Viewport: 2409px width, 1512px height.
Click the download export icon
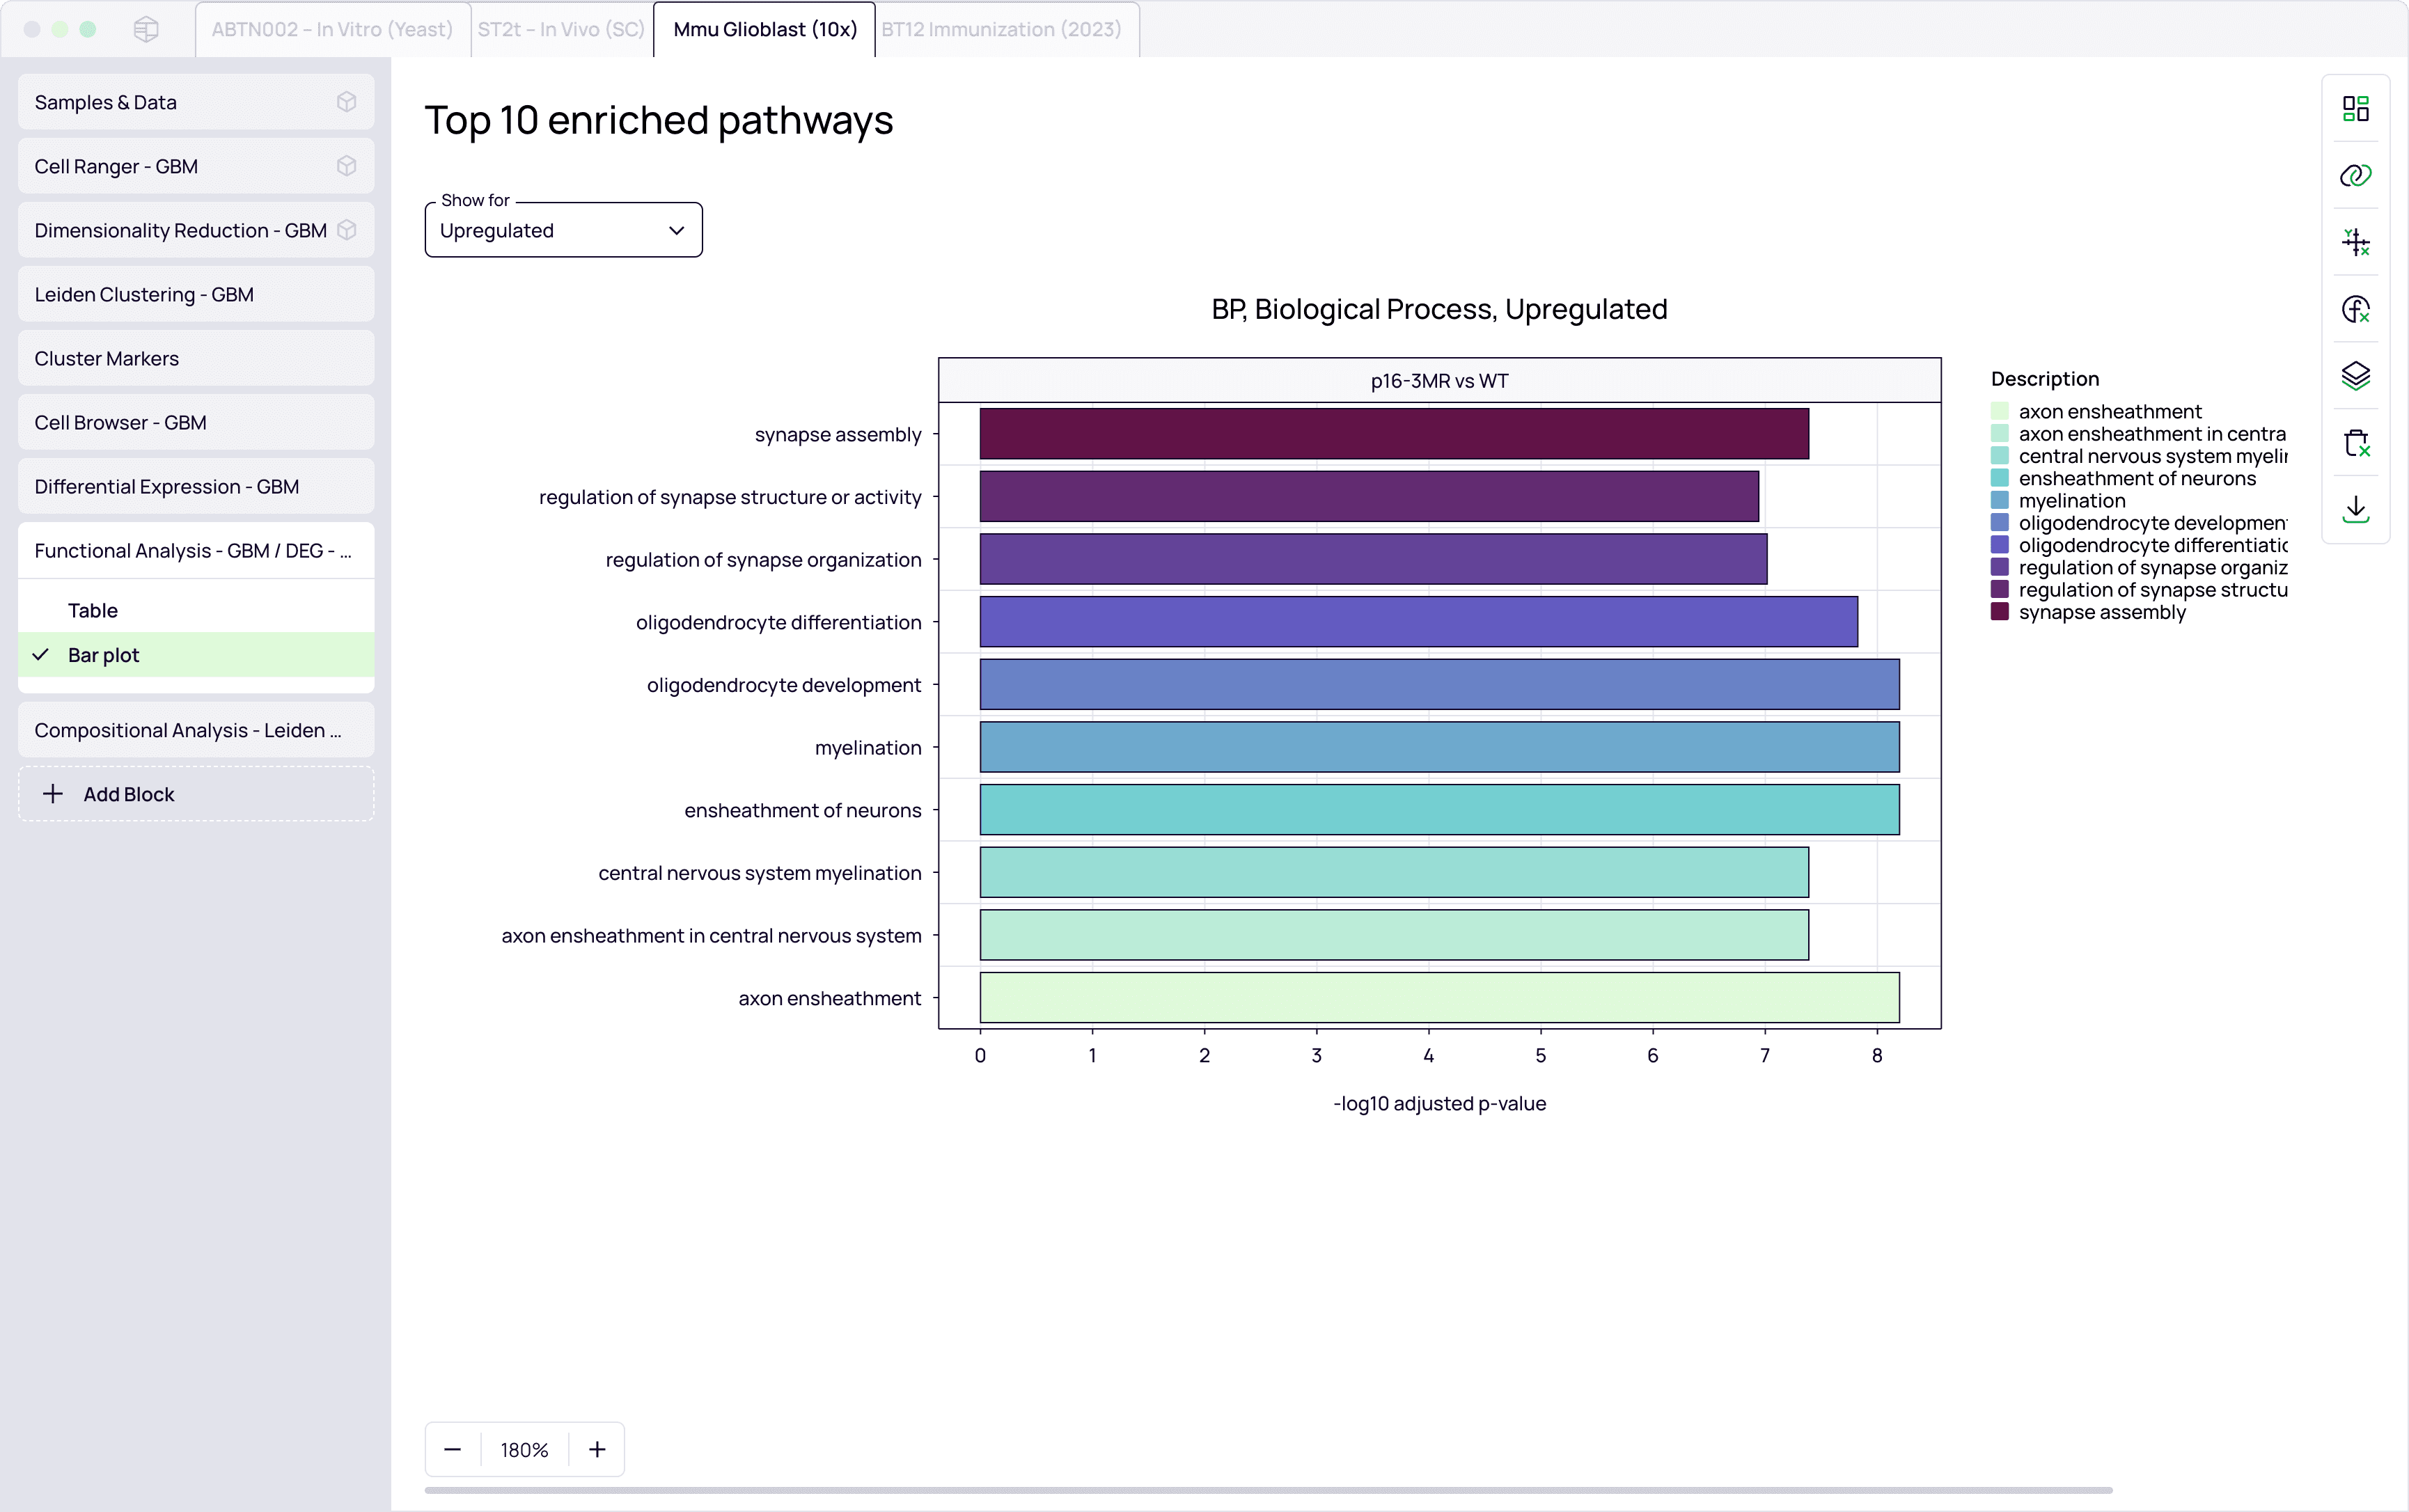2355,509
